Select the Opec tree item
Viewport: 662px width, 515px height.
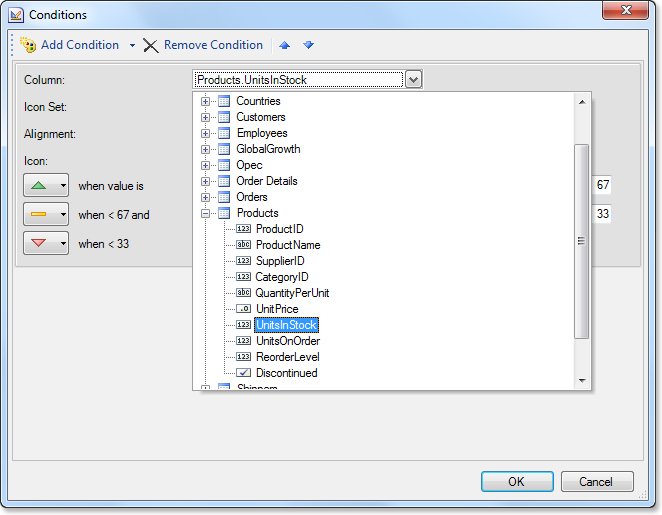249,165
